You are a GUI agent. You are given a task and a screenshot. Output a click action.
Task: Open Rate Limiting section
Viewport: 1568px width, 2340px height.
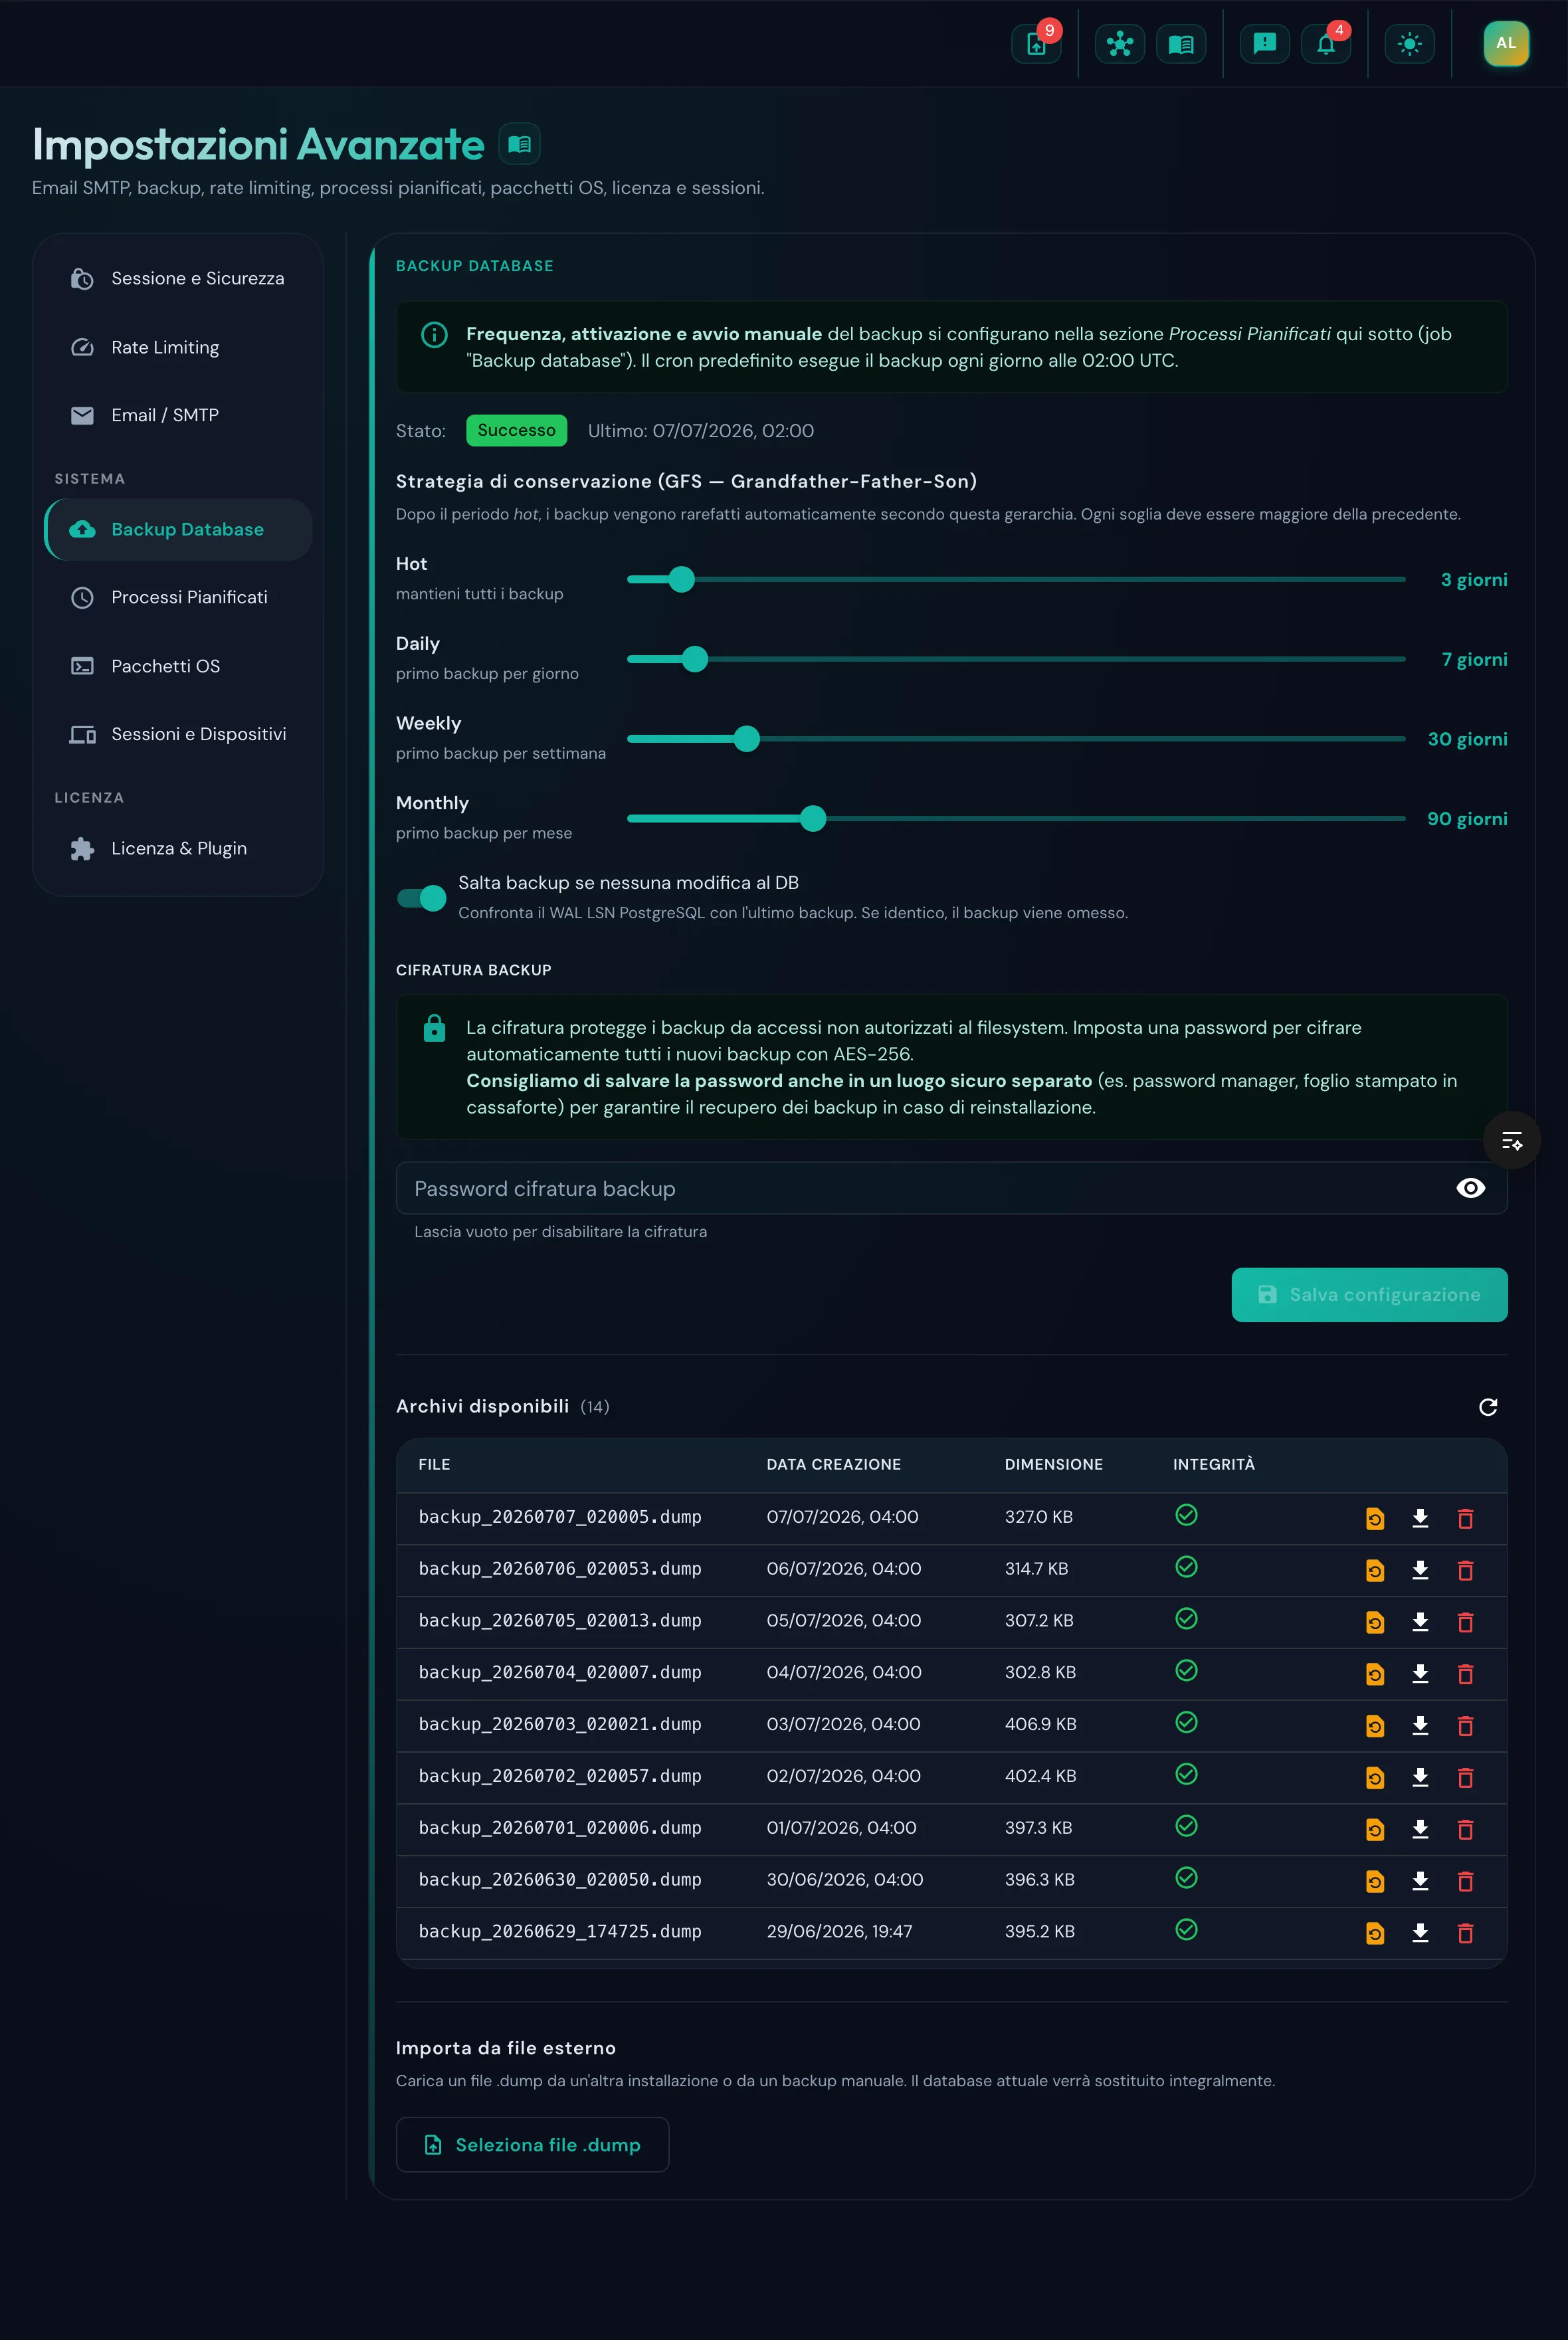[178, 347]
